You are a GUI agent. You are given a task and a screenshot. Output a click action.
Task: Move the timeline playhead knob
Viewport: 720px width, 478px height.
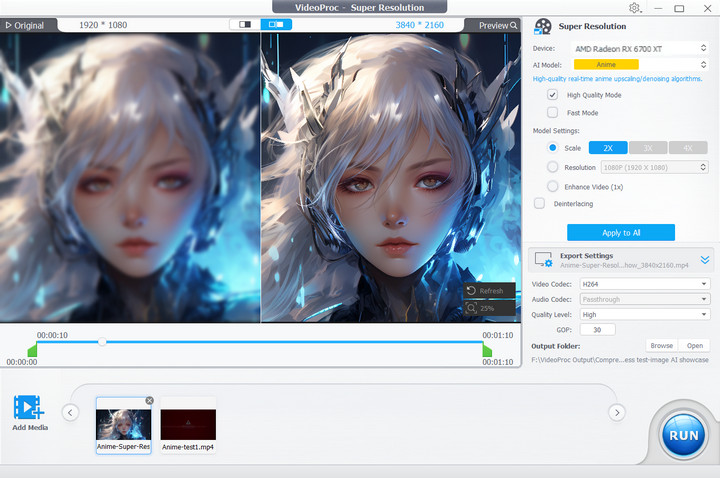pyautogui.click(x=102, y=342)
